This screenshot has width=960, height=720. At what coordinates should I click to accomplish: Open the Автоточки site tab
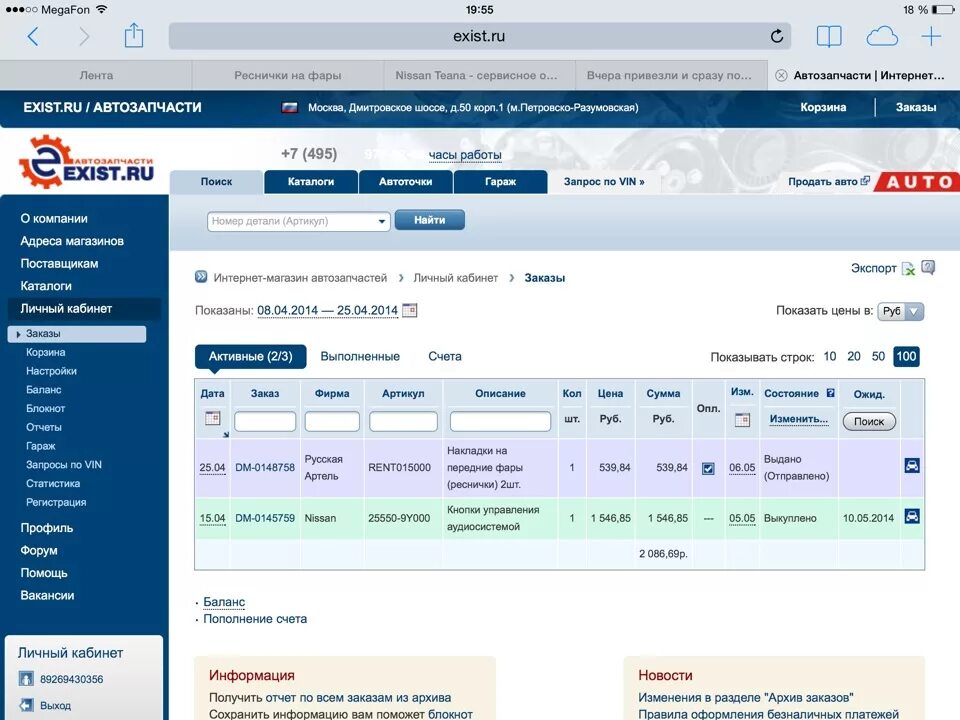[405, 182]
